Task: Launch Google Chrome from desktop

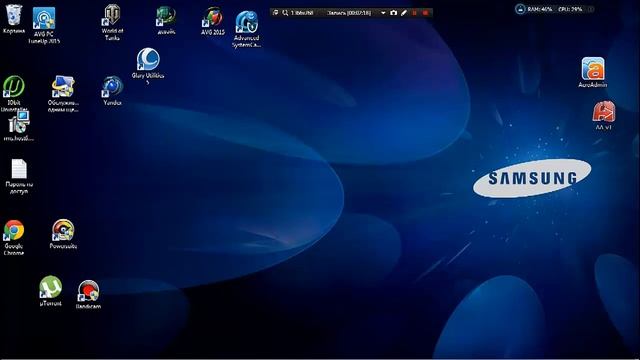Action: pyautogui.click(x=14, y=238)
